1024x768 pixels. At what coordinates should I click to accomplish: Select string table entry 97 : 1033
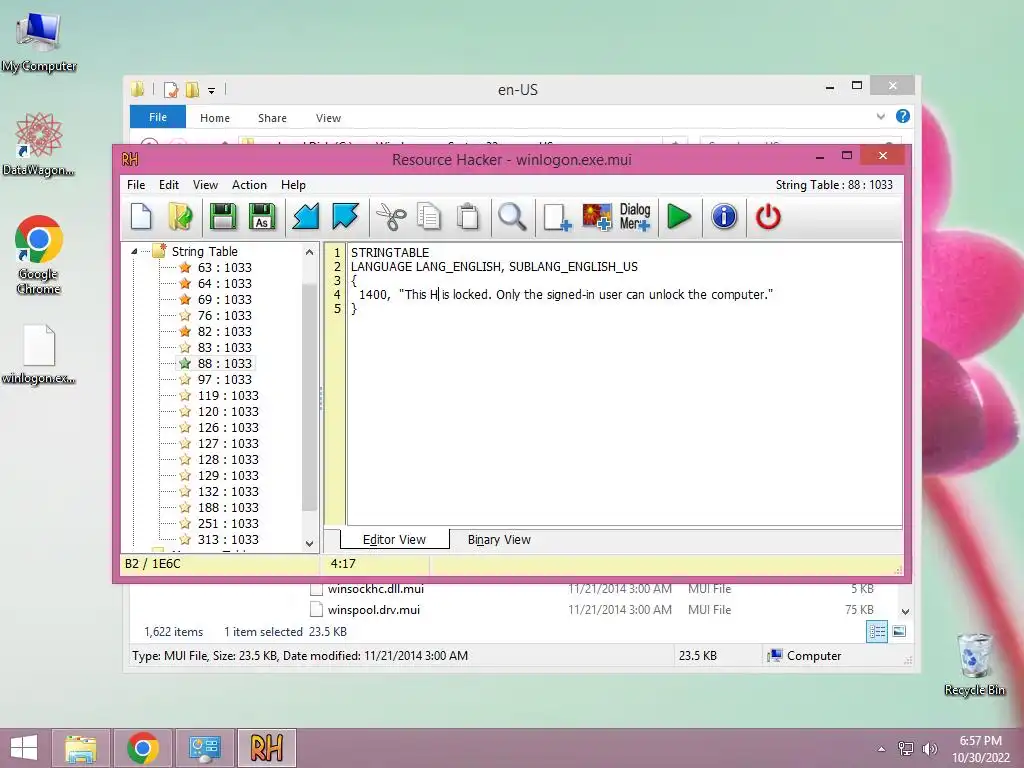click(224, 379)
